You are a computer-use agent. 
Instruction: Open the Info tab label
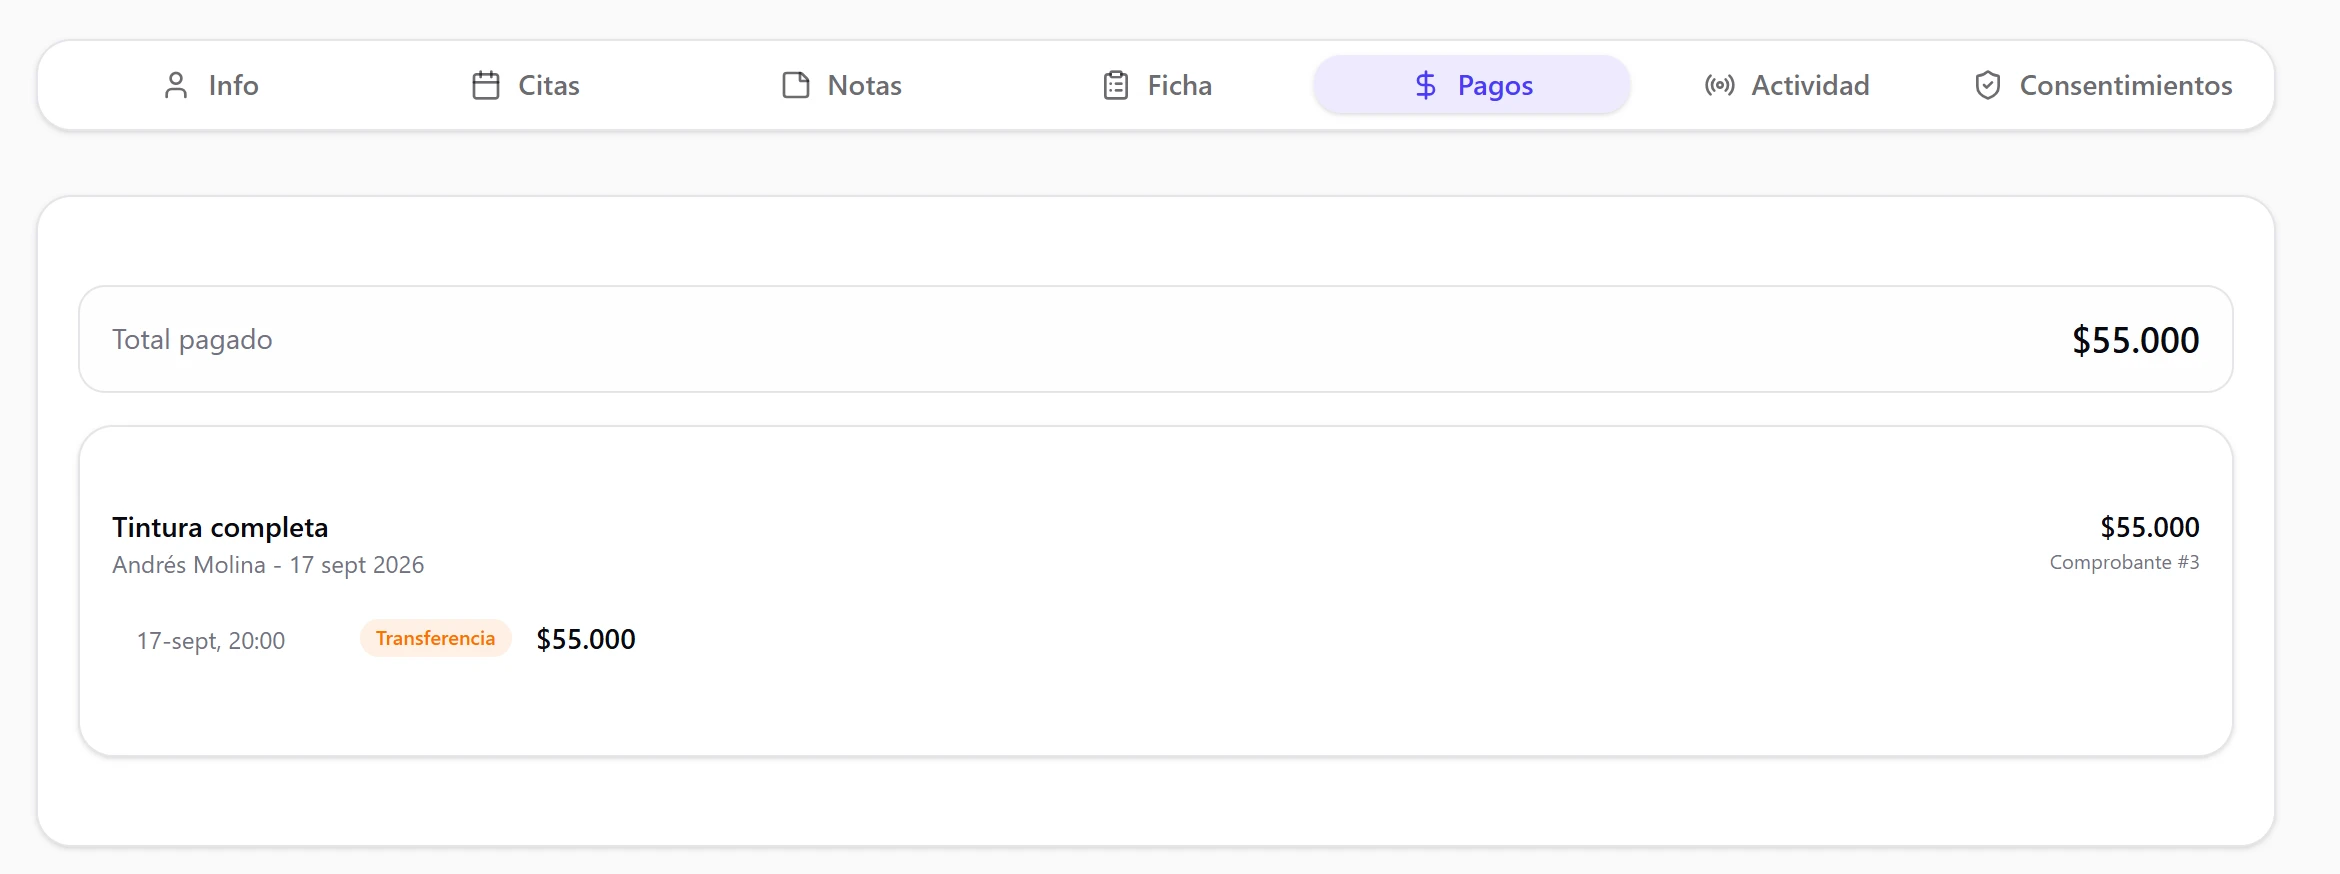point(234,85)
